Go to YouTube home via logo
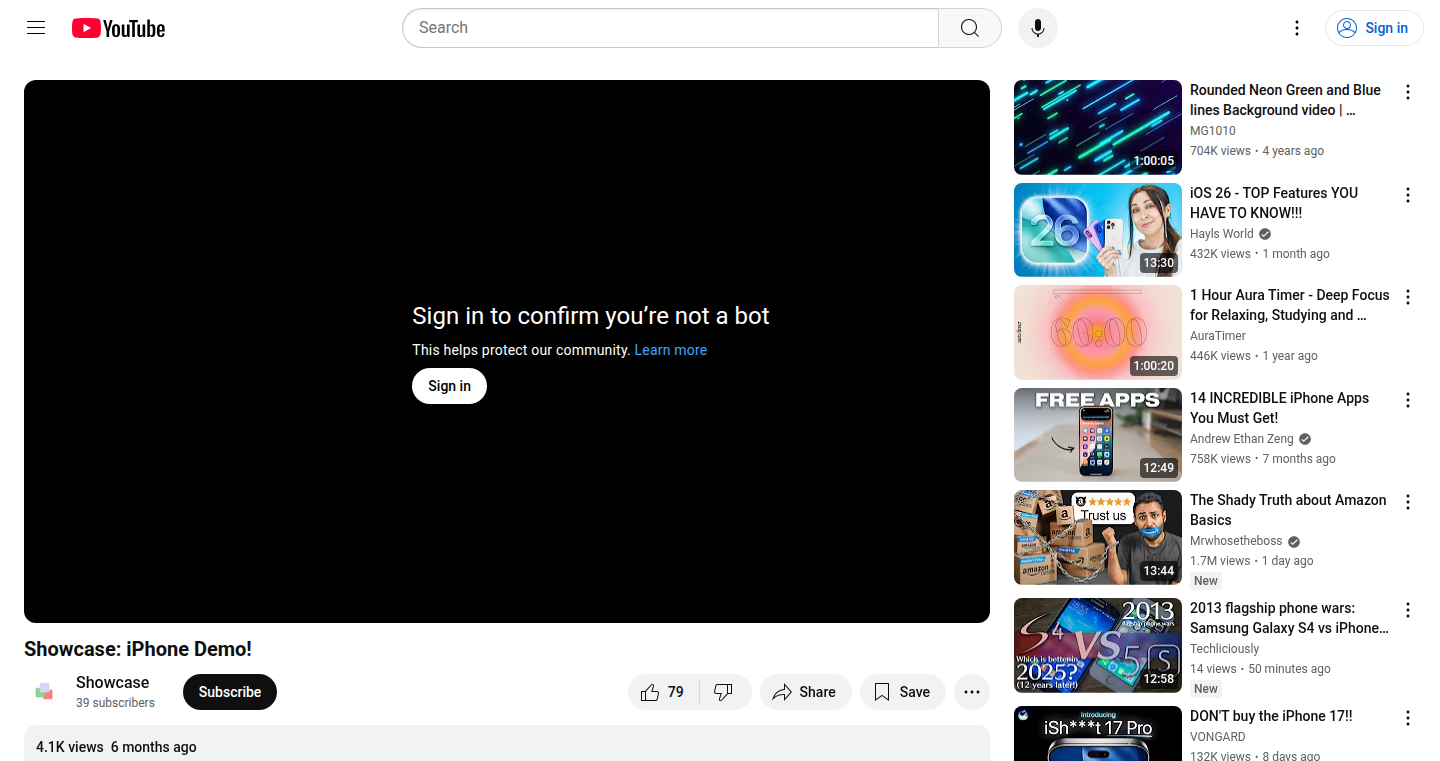This screenshot has height=761, width=1440. click(x=118, y=28)
